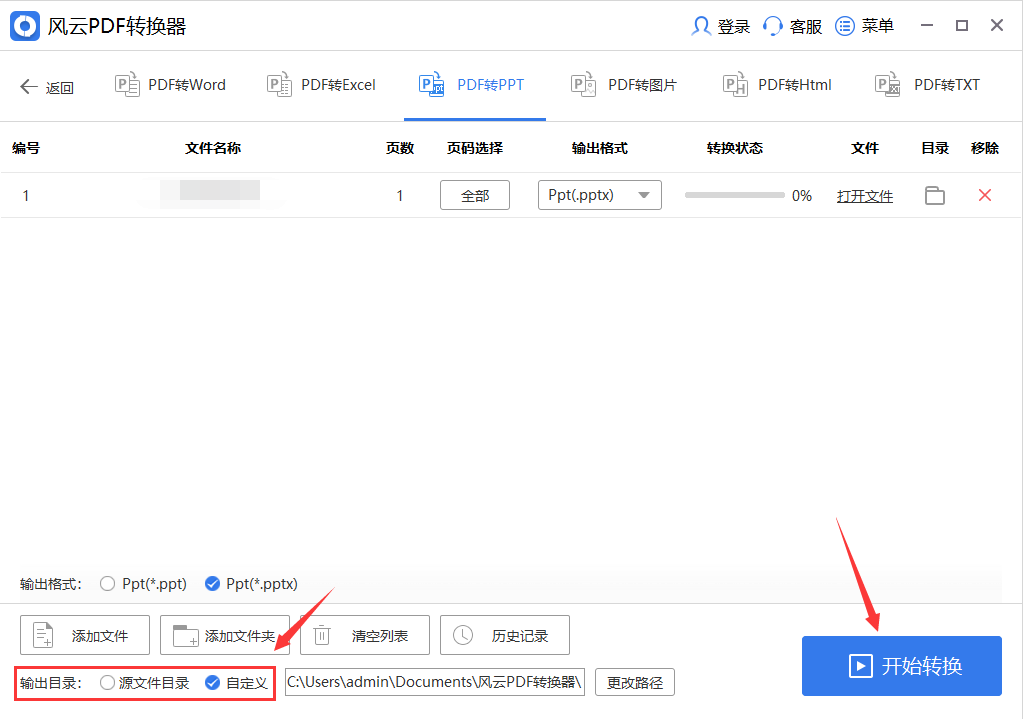Click play icon on 开始转换

861,666
